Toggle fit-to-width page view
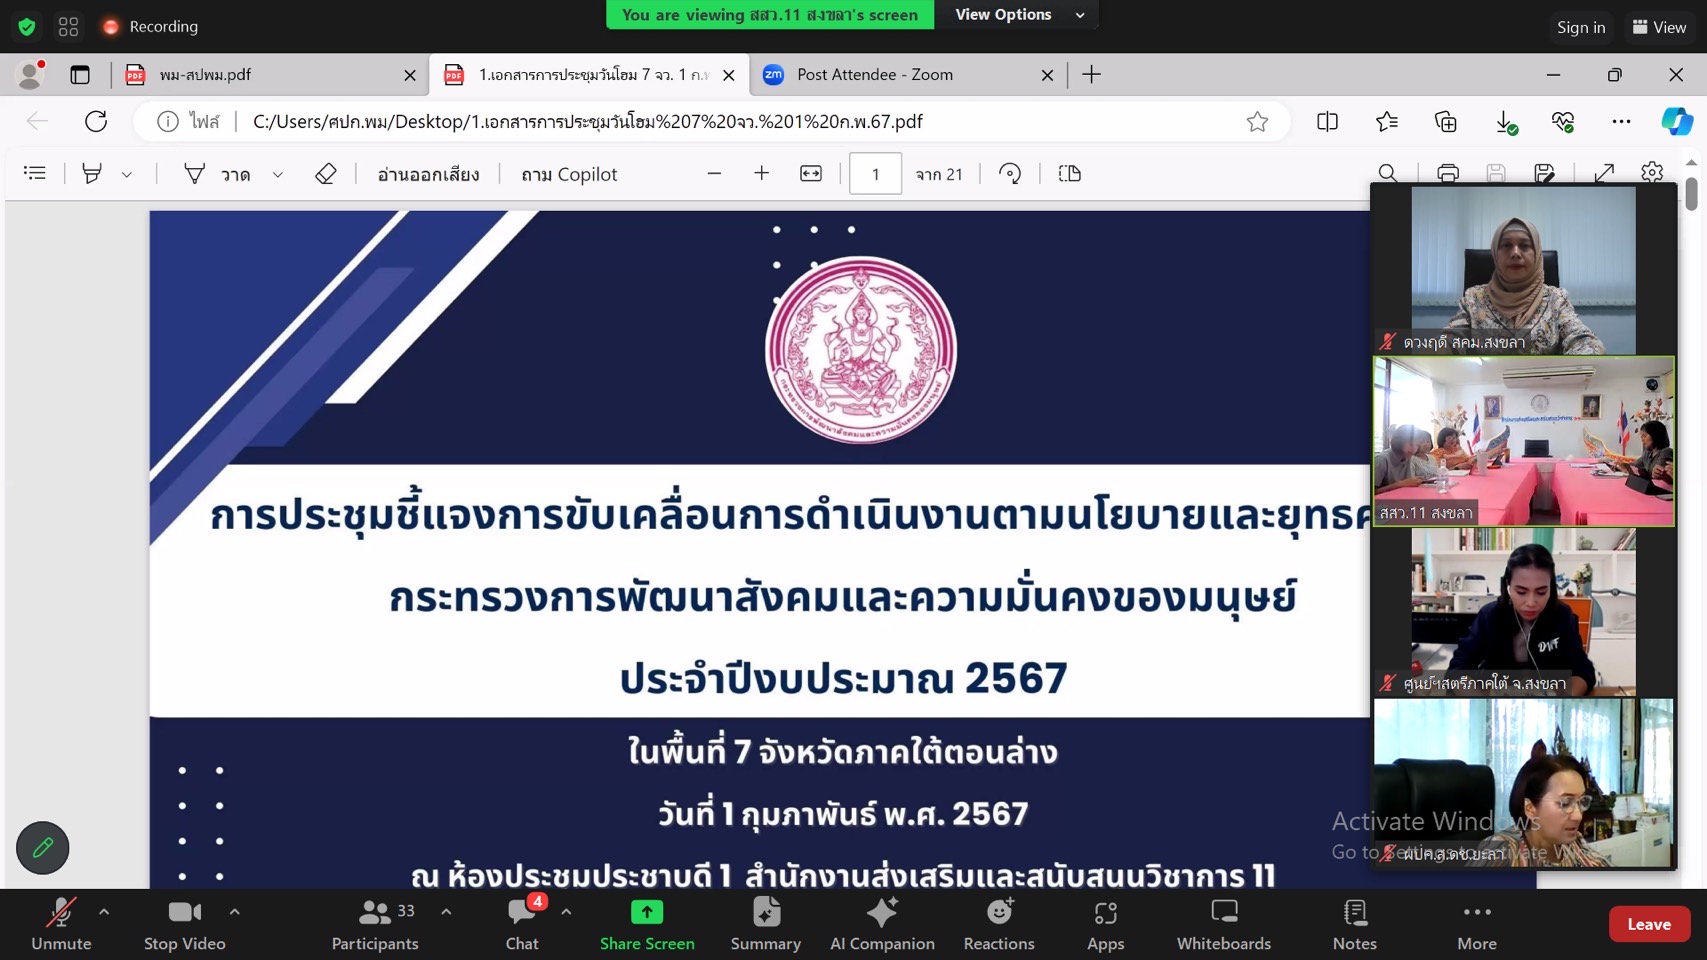The width and height of the screenshot is (1707, 960). 811,174
